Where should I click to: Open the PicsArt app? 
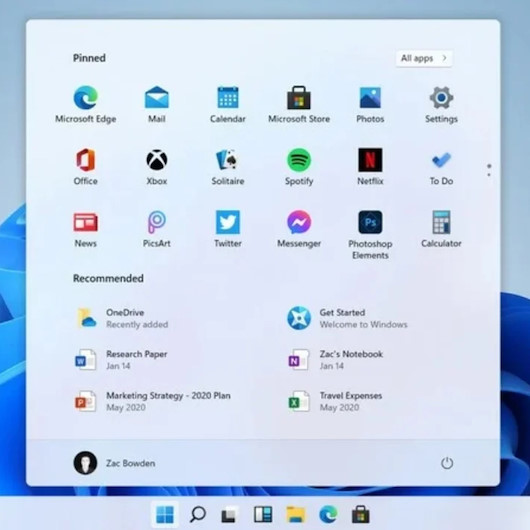coord(156,229)
